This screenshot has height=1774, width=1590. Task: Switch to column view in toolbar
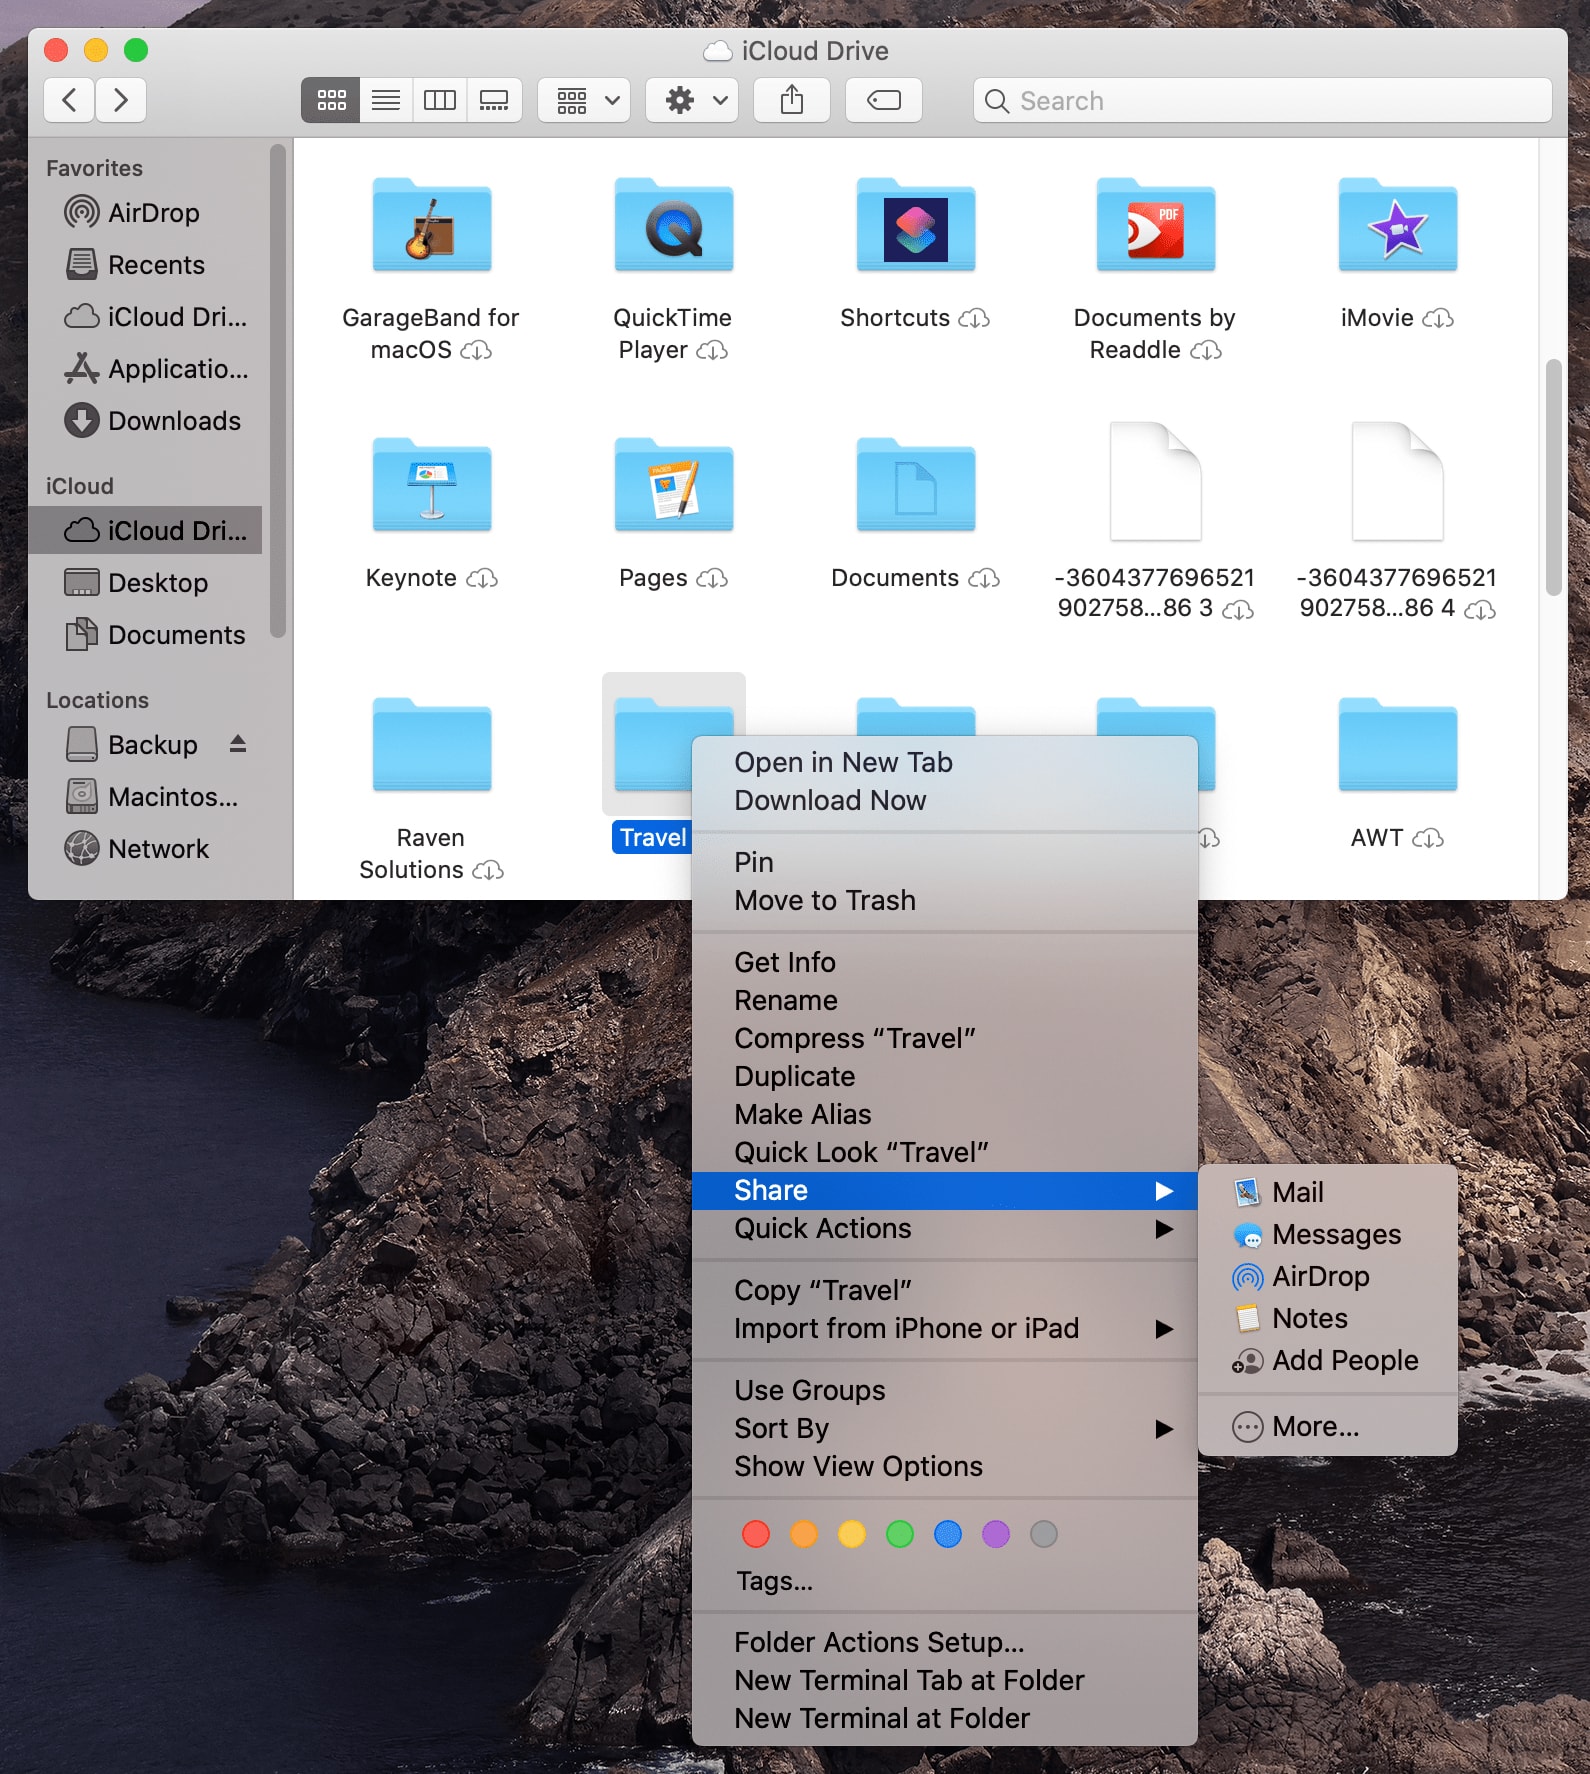tap(440, 100)
